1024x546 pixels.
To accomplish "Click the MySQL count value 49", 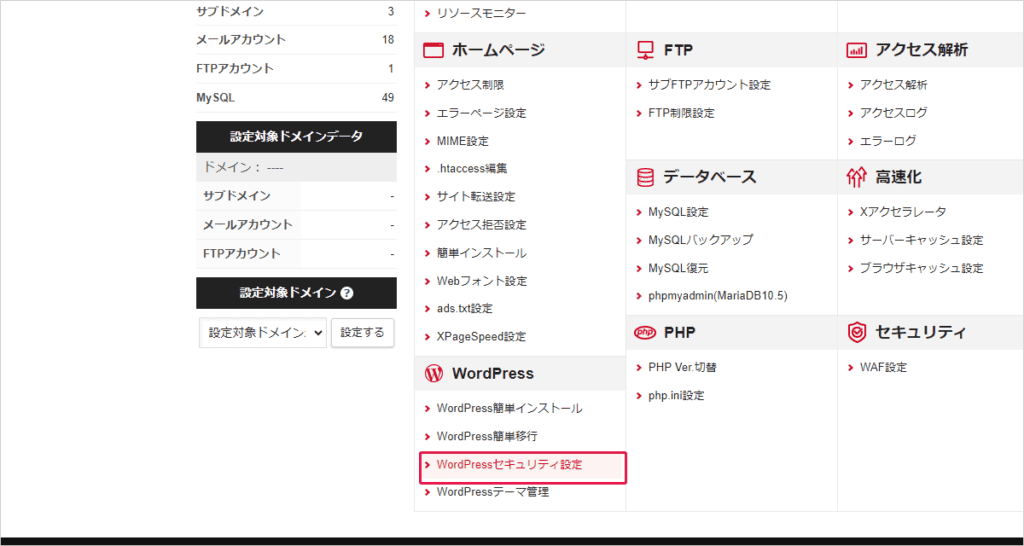I will tap(388, 98).
